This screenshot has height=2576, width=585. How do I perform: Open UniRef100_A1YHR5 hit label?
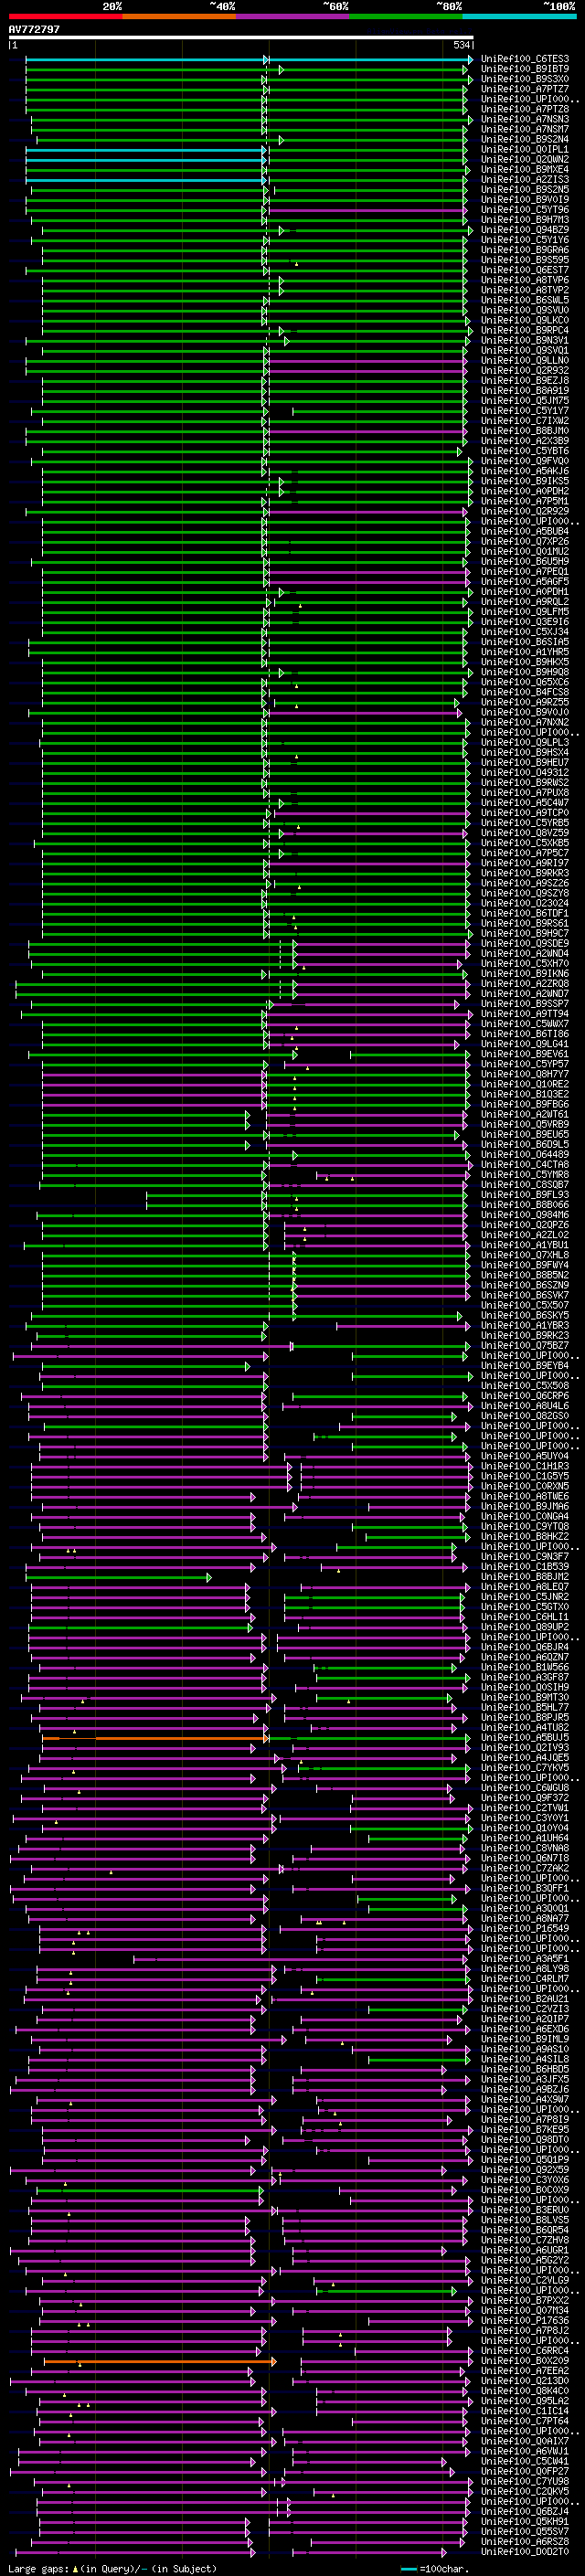[524, 652]
